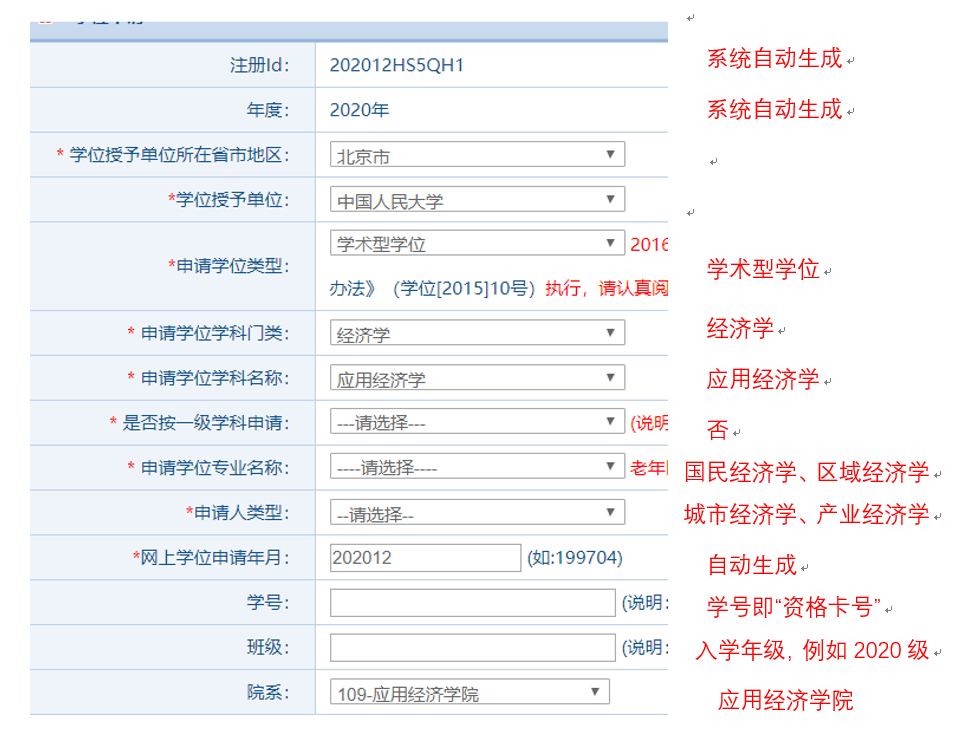
Task: Click the ▼ arrow on the 院系 selector
Action: [x=595, y=691]
